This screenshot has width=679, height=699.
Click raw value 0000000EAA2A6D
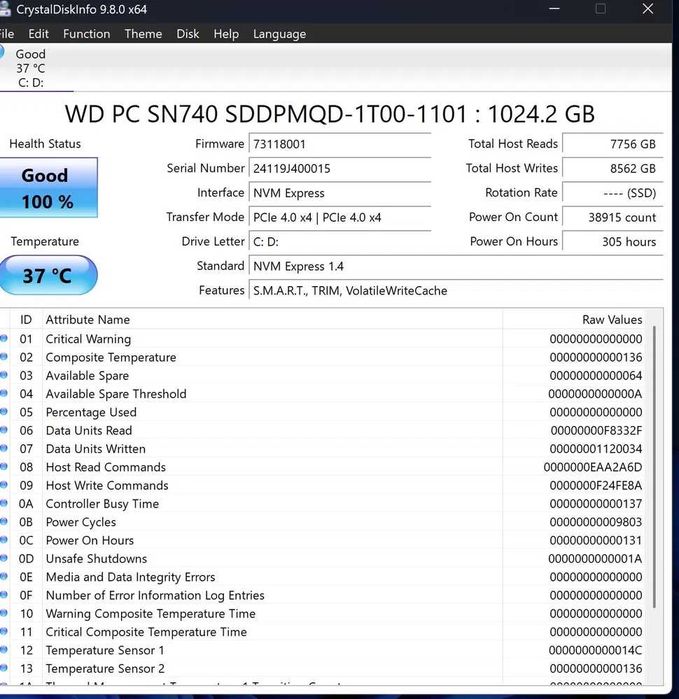pos(593,467)
